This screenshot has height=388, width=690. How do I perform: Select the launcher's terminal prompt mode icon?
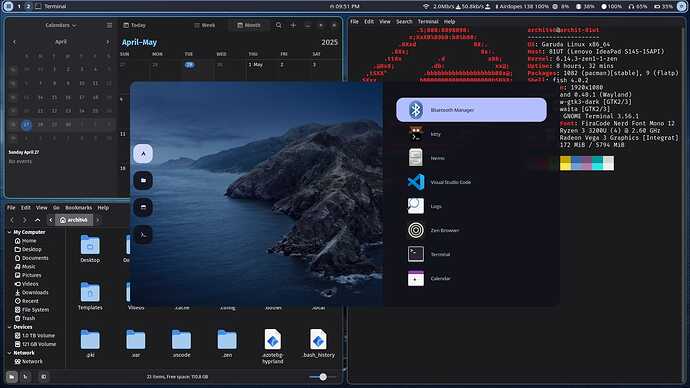coord(143,235)
